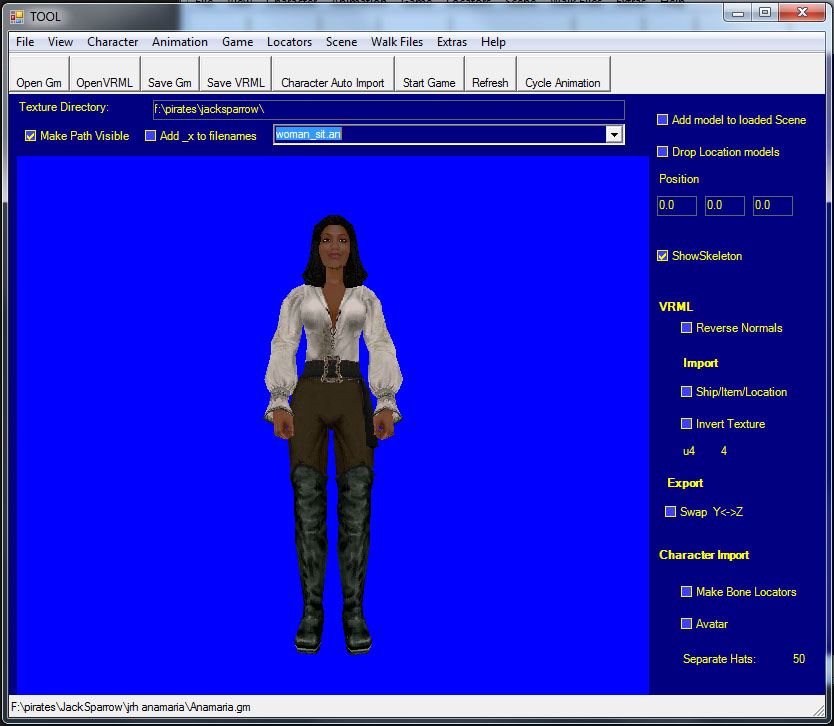Open the Character menu
The width and height of the screenshot is (834, 726).
click(x=112, y=42)
